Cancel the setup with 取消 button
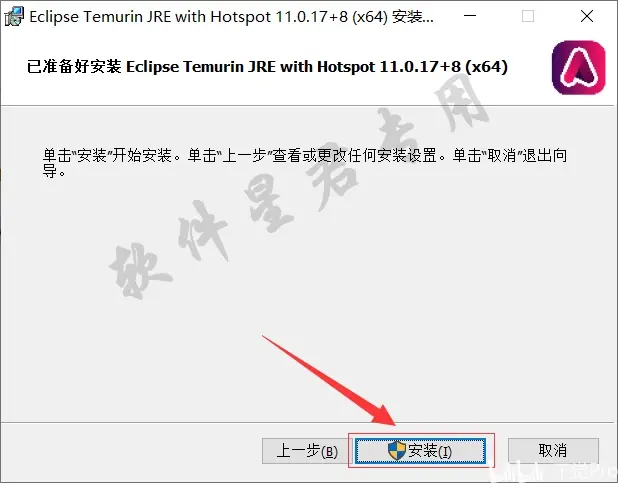Screen dimensions: 618x483 tap(553, 451)
